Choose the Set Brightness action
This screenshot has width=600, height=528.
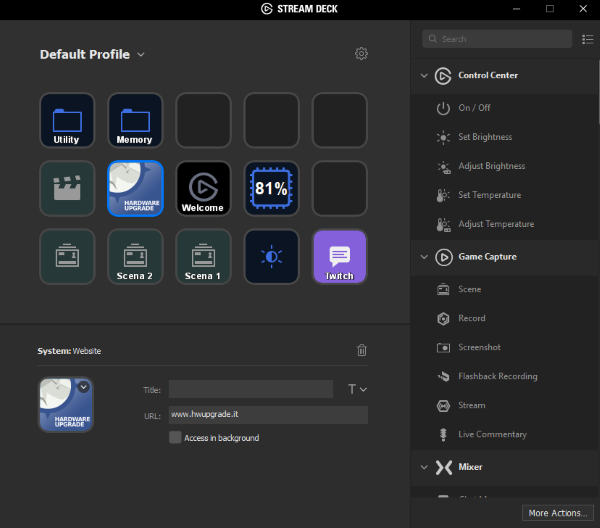pyautogui.click(x=505, y=137)
